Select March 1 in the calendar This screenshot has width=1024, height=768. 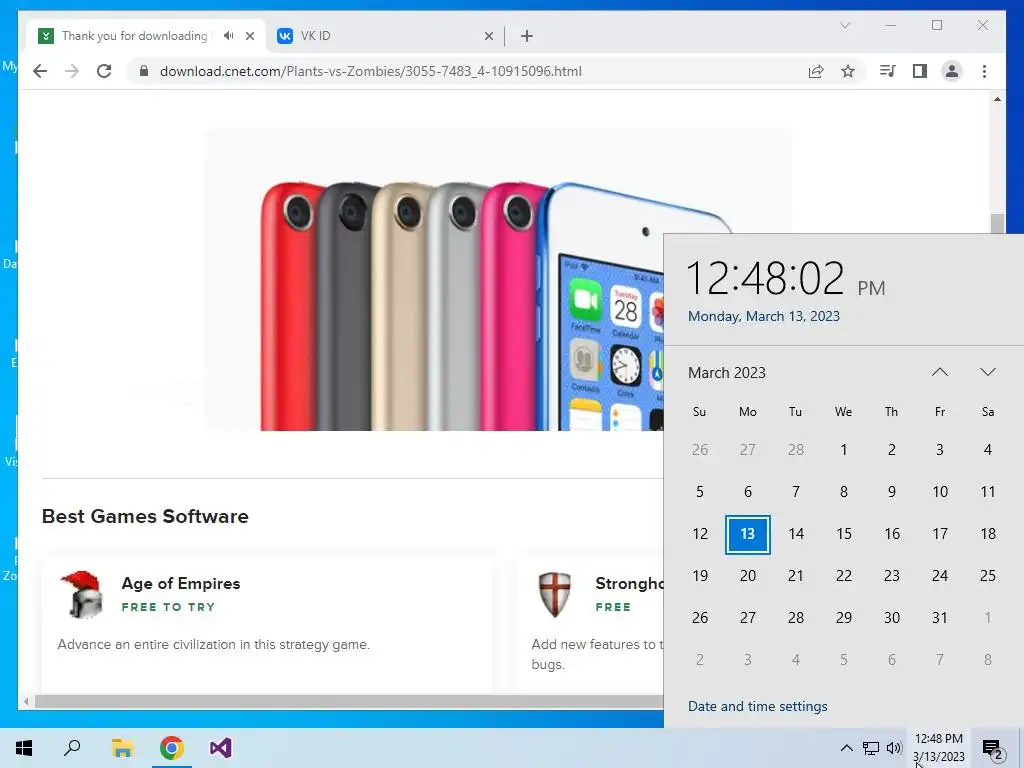pos(844,450)
